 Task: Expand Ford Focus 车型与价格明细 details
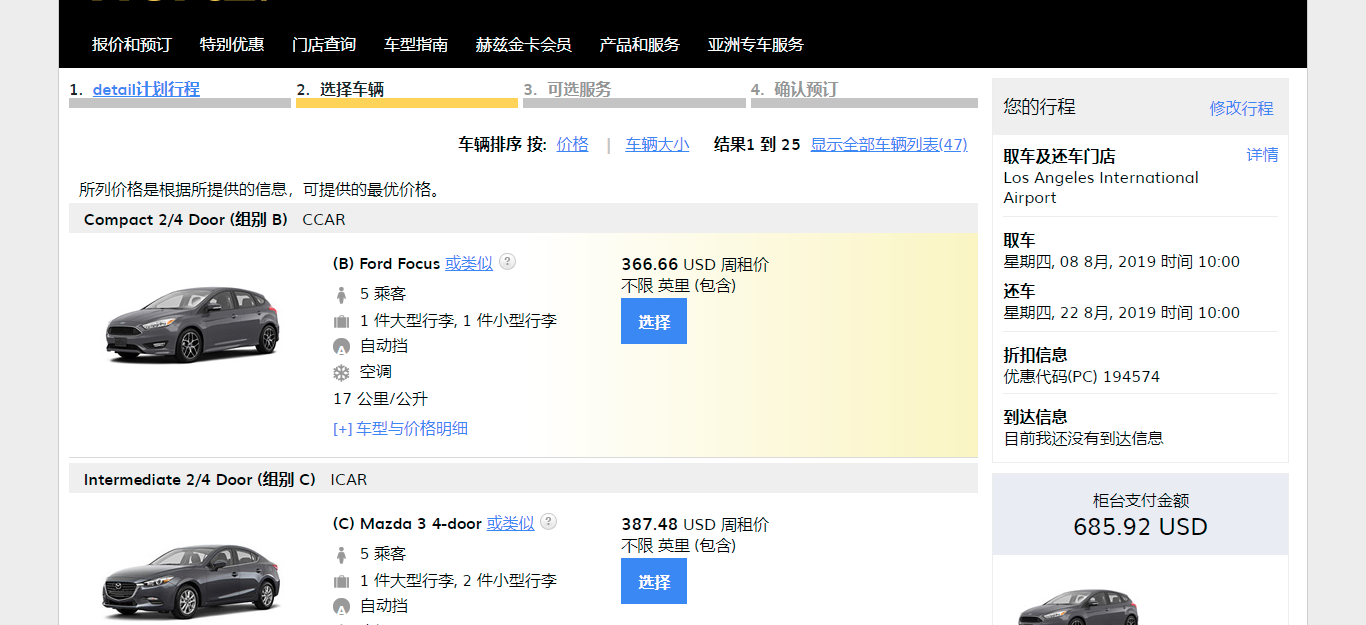point(400,429)
